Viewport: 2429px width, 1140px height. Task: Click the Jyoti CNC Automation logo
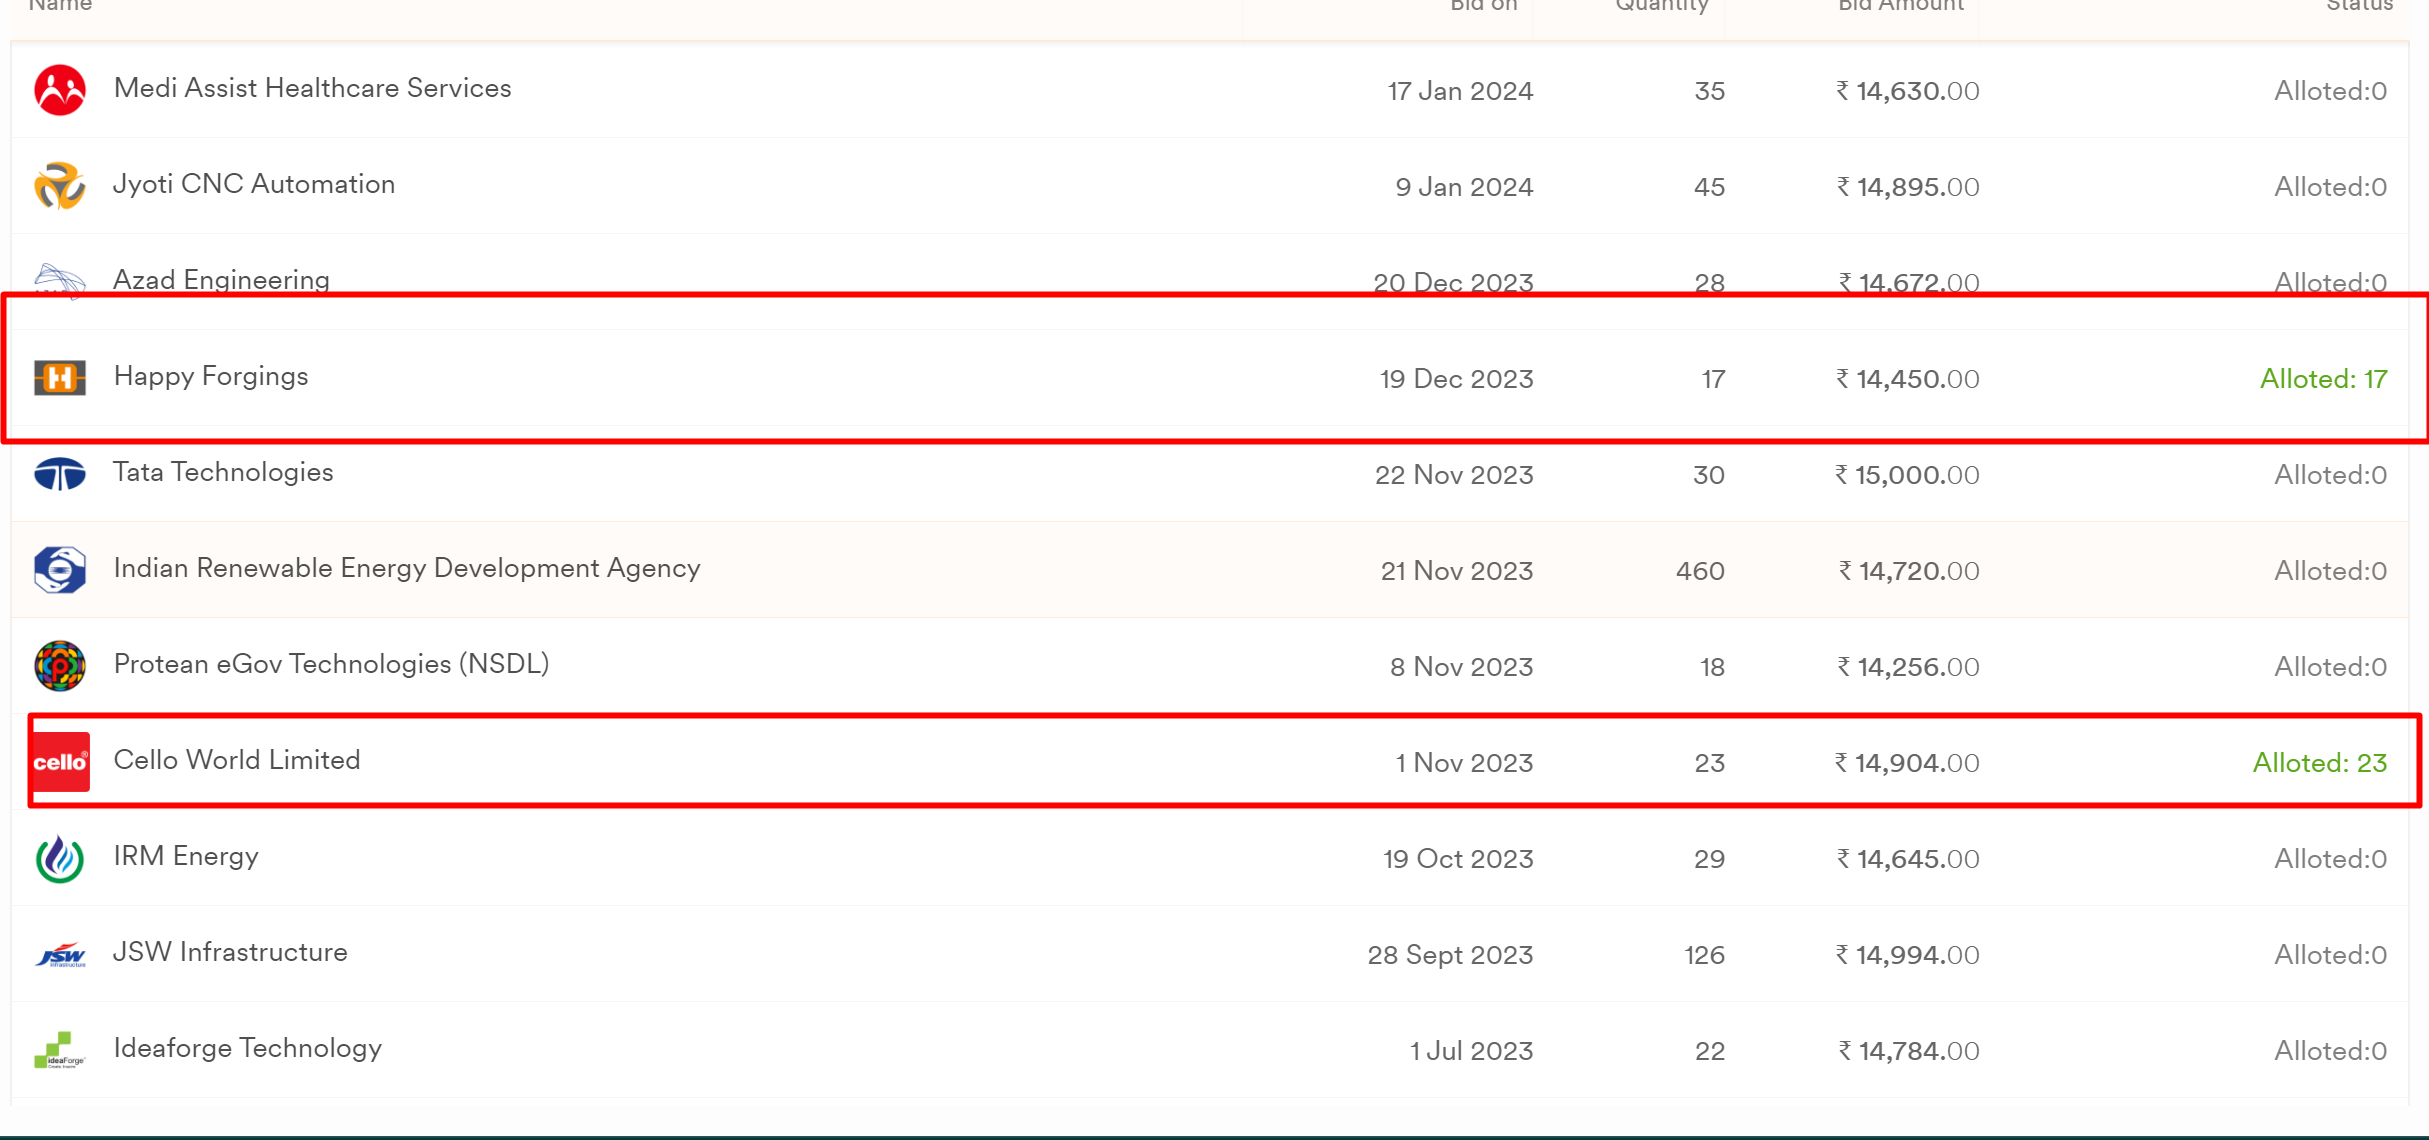tap(60, 186)
